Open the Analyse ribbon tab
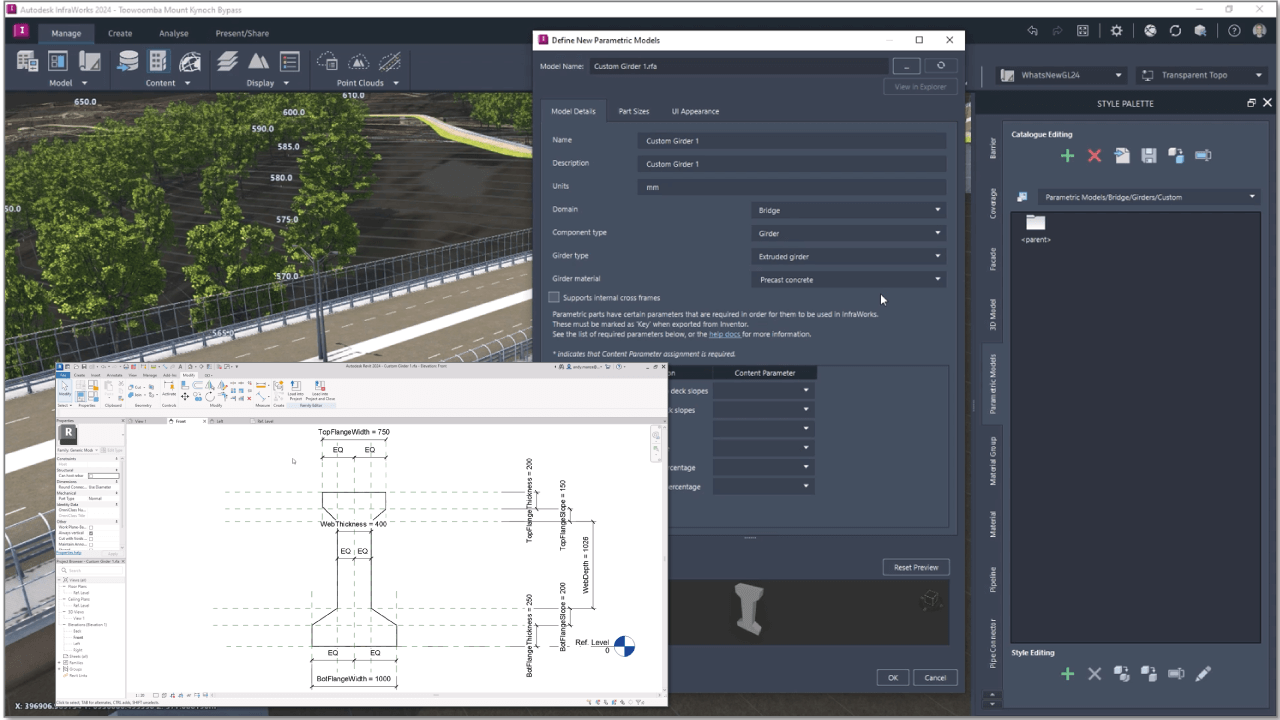This screenshot has height=720, width=1280. point(173,33)
